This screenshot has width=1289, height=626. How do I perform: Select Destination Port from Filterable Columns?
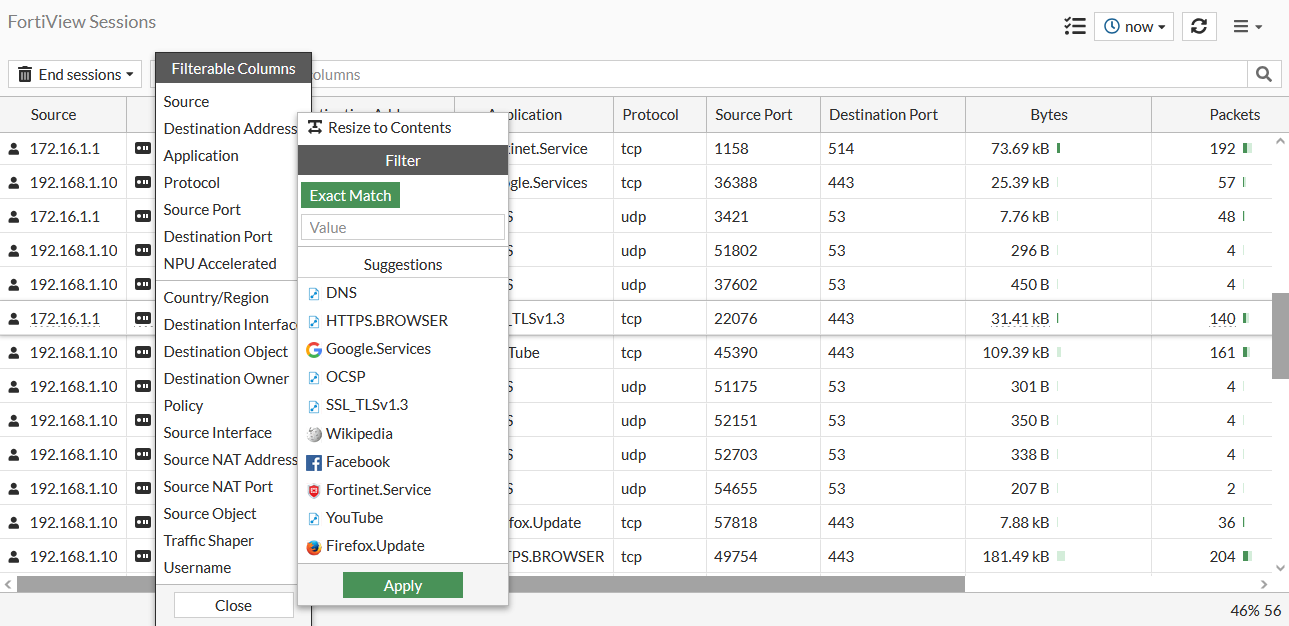(218, 236)
